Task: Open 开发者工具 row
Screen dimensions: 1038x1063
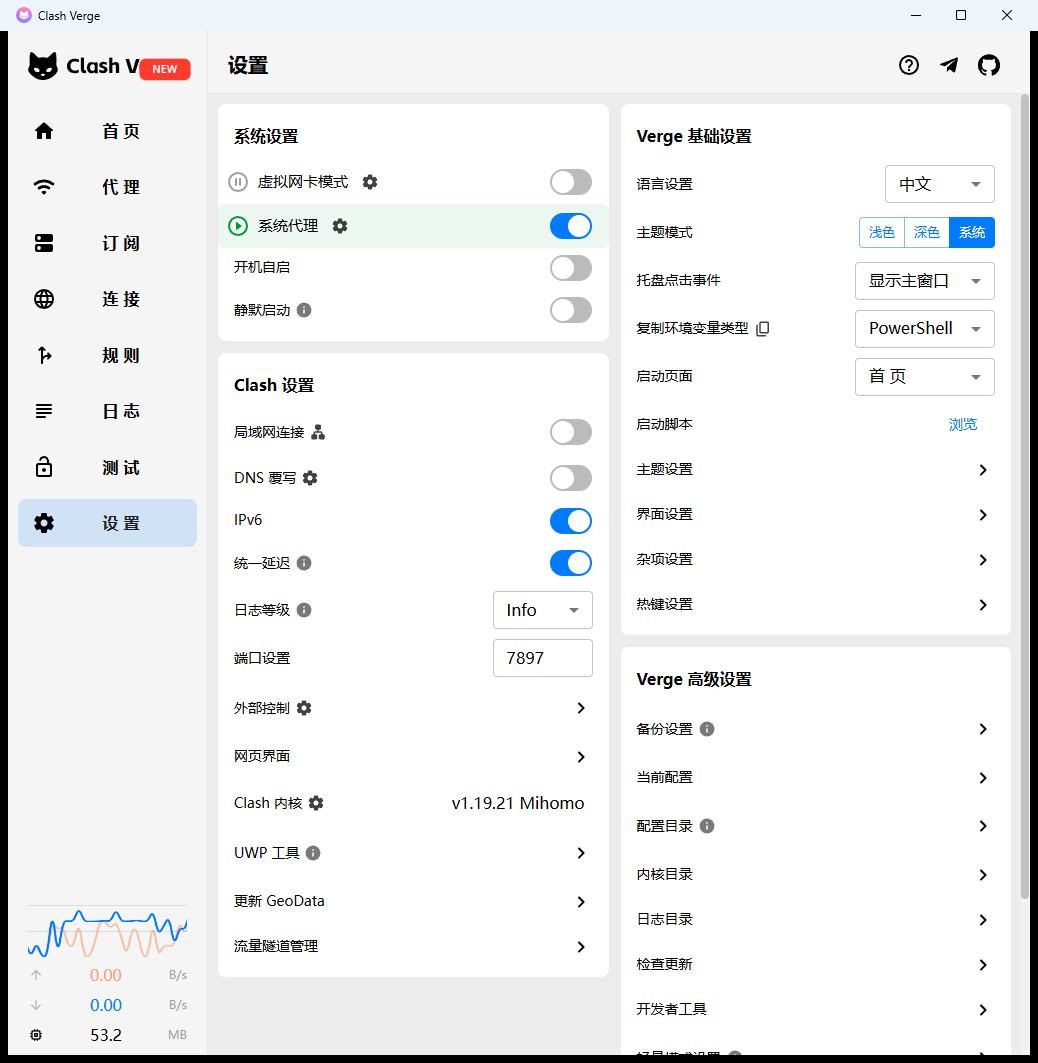Action: pos(816,1009)
